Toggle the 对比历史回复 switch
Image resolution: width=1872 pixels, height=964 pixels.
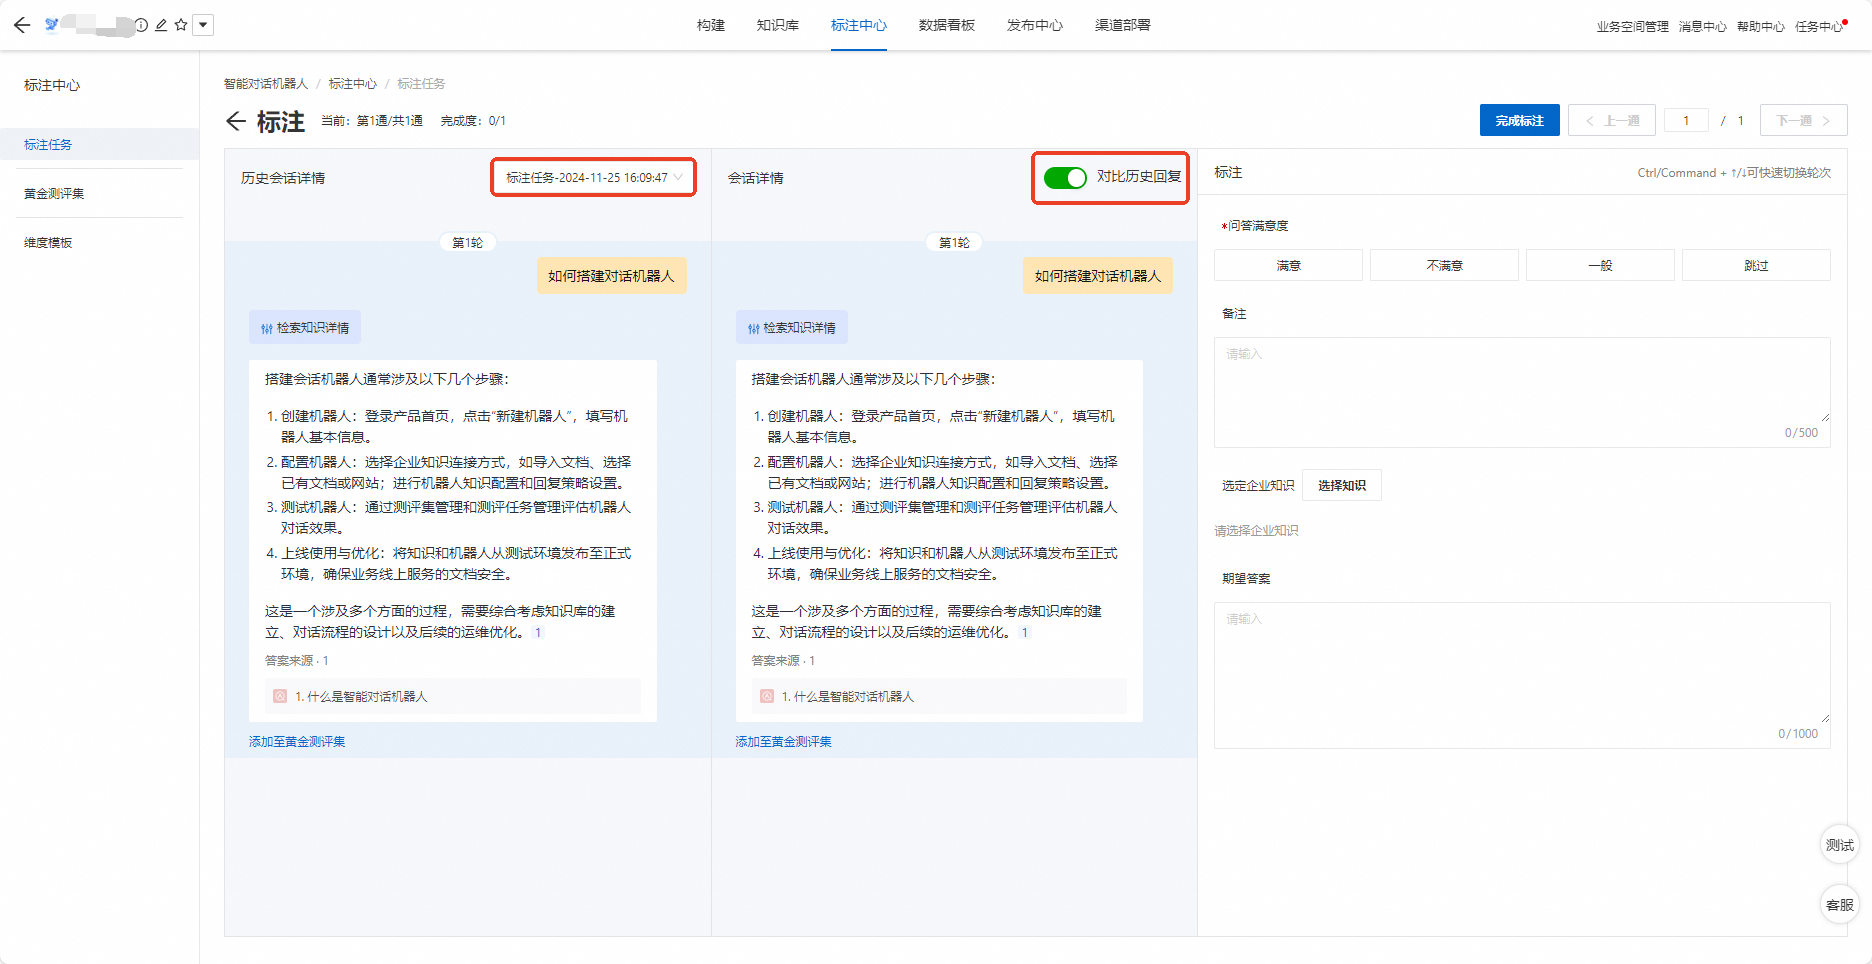pos(1065,177)
